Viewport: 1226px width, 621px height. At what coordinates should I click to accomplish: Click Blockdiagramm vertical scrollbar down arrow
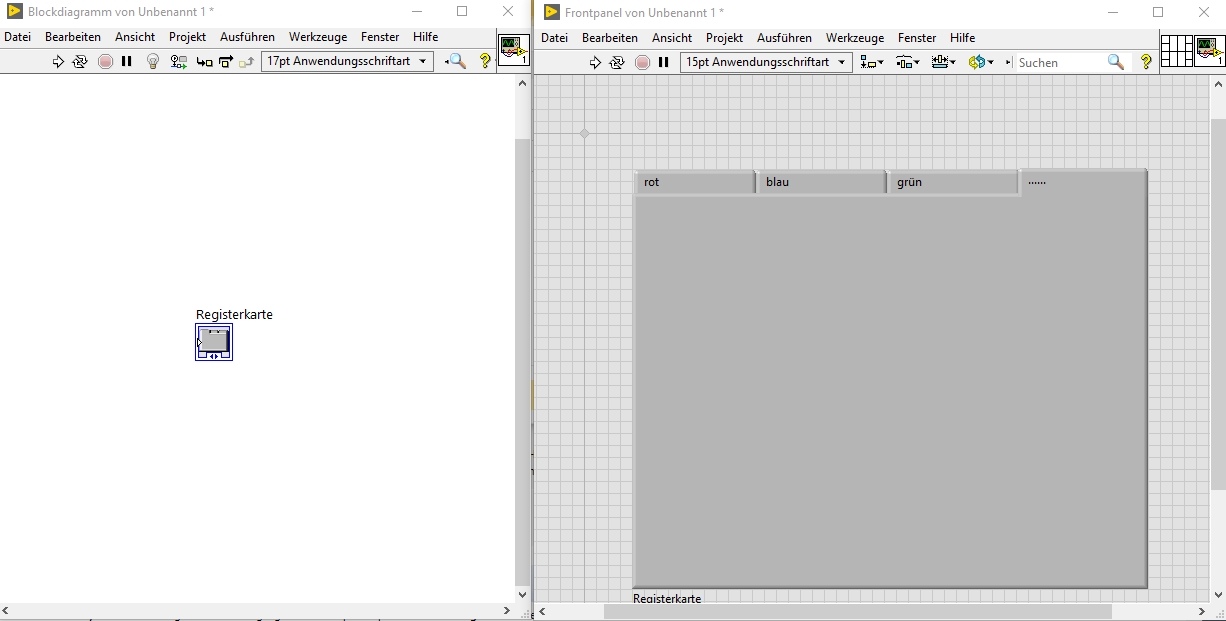click(522, 594)
